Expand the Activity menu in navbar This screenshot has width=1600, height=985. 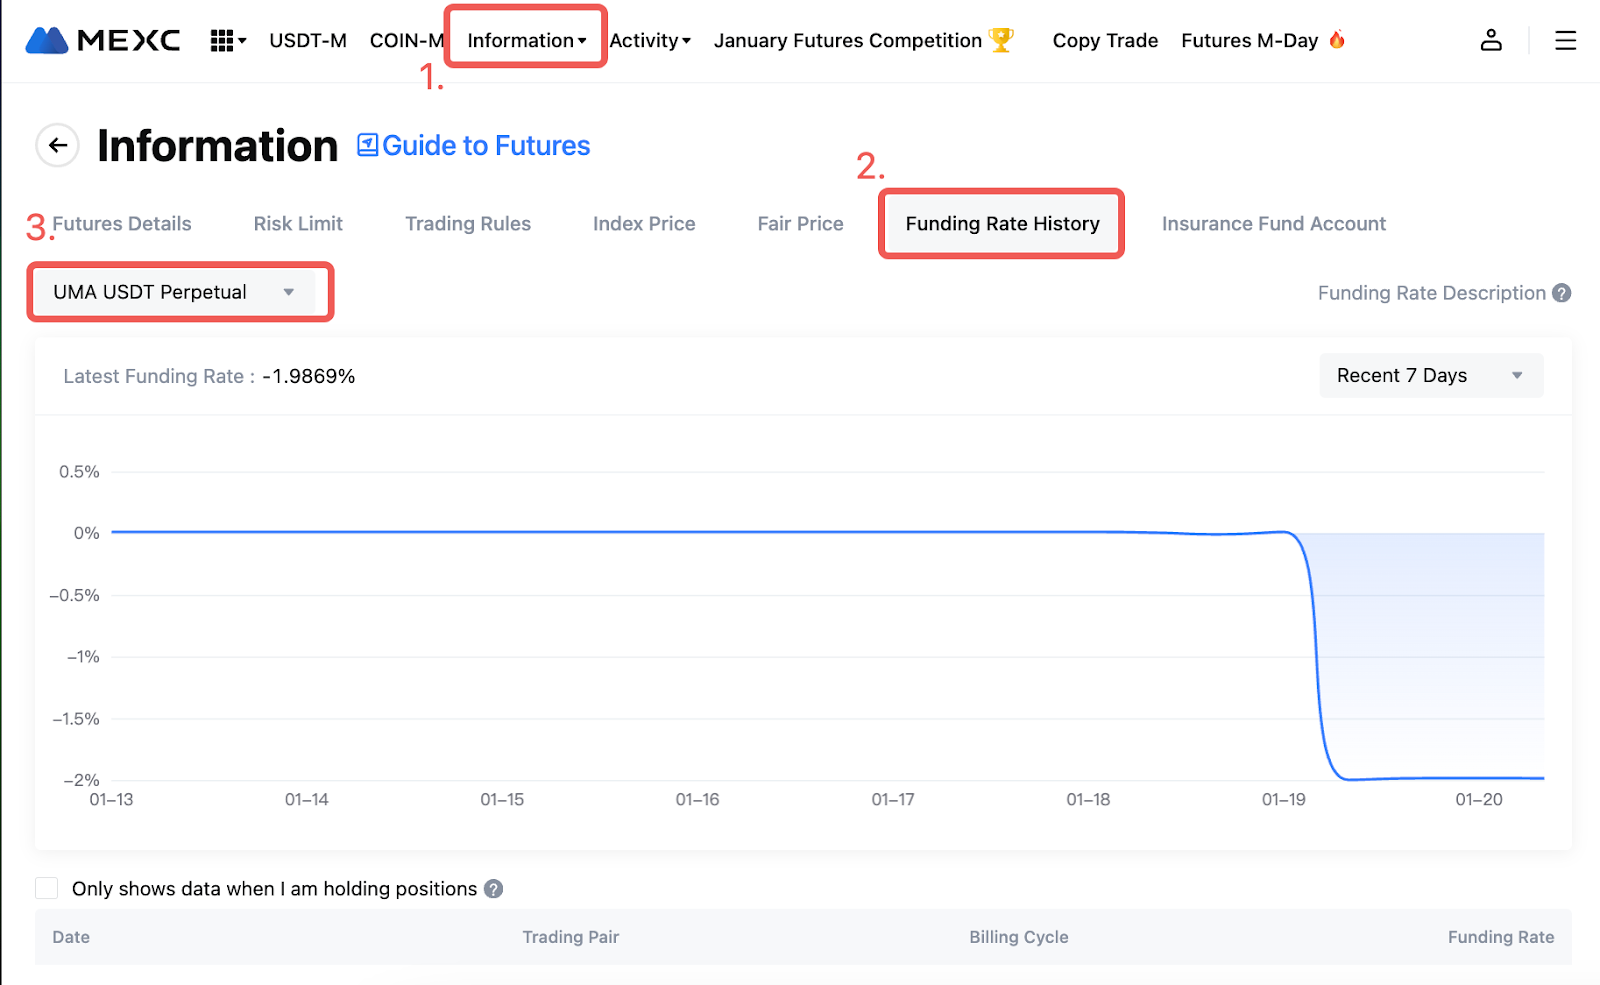pos(650,40)
